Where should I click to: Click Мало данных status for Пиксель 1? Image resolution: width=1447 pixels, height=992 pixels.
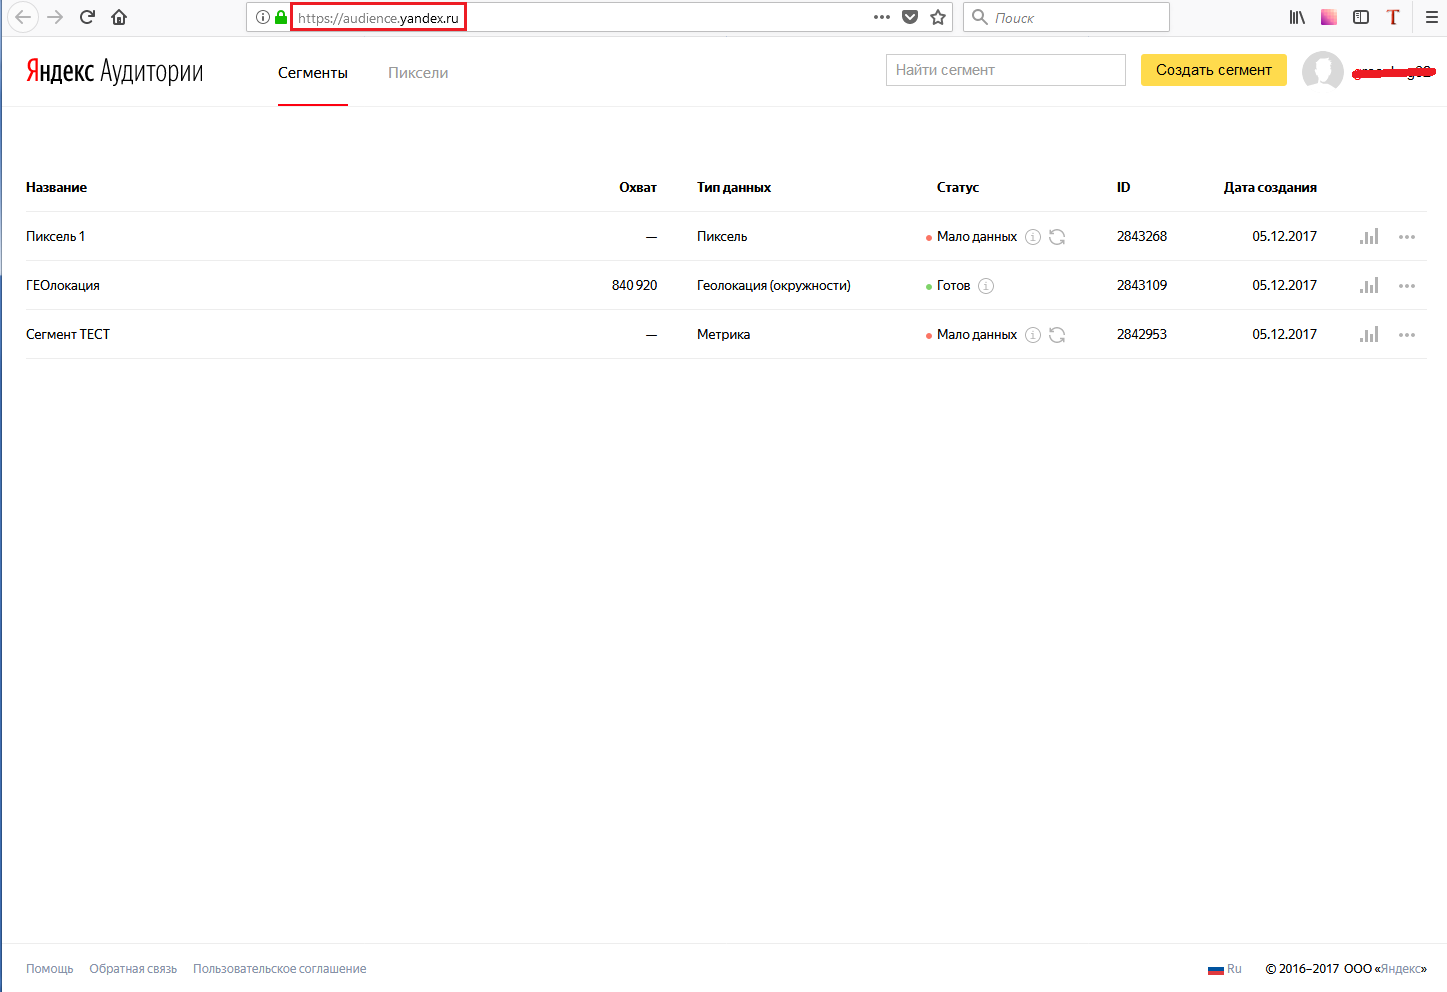[x=977, y=237]
